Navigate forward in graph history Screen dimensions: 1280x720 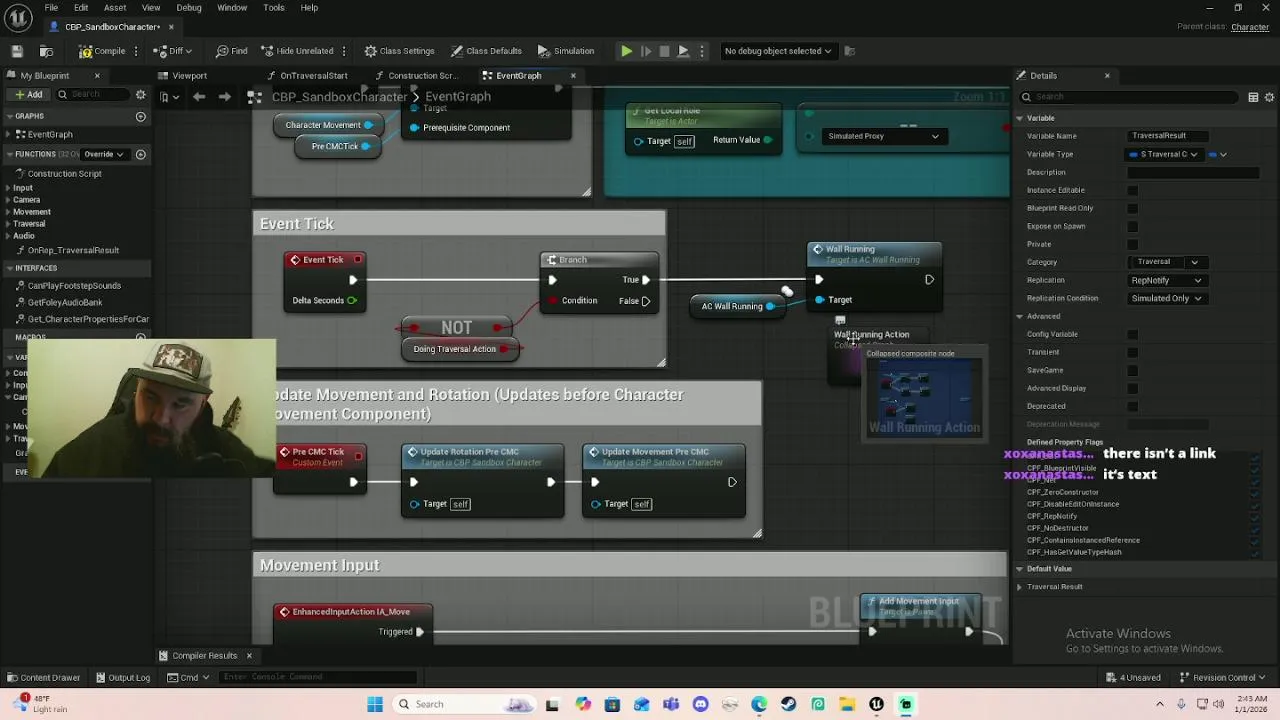point(224,97)
